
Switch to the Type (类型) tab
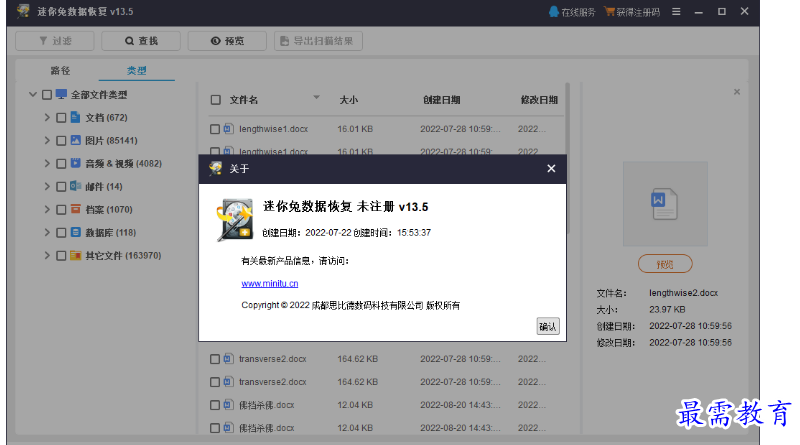(137, 70)
